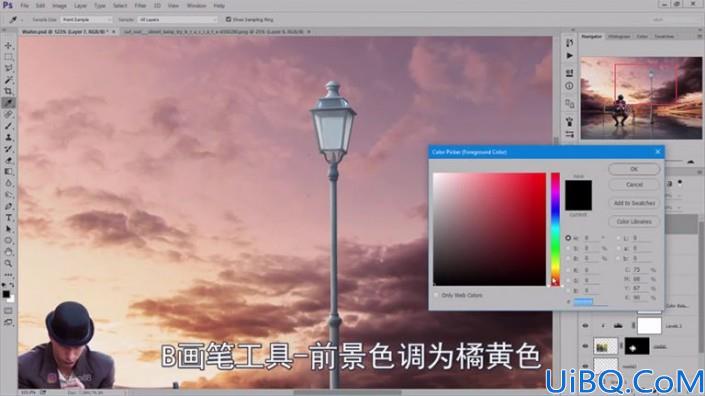Select the Dodge tool
Screen dimensions: 705x396
coord(9,195)
